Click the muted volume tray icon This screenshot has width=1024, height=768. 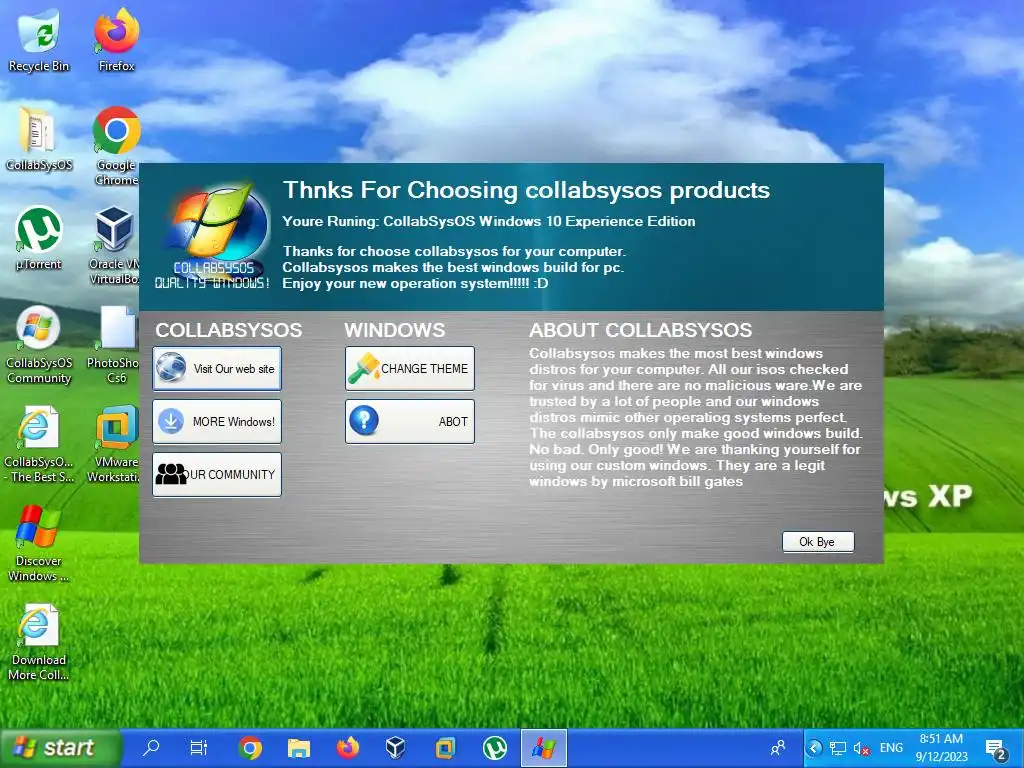pos(861,748)
